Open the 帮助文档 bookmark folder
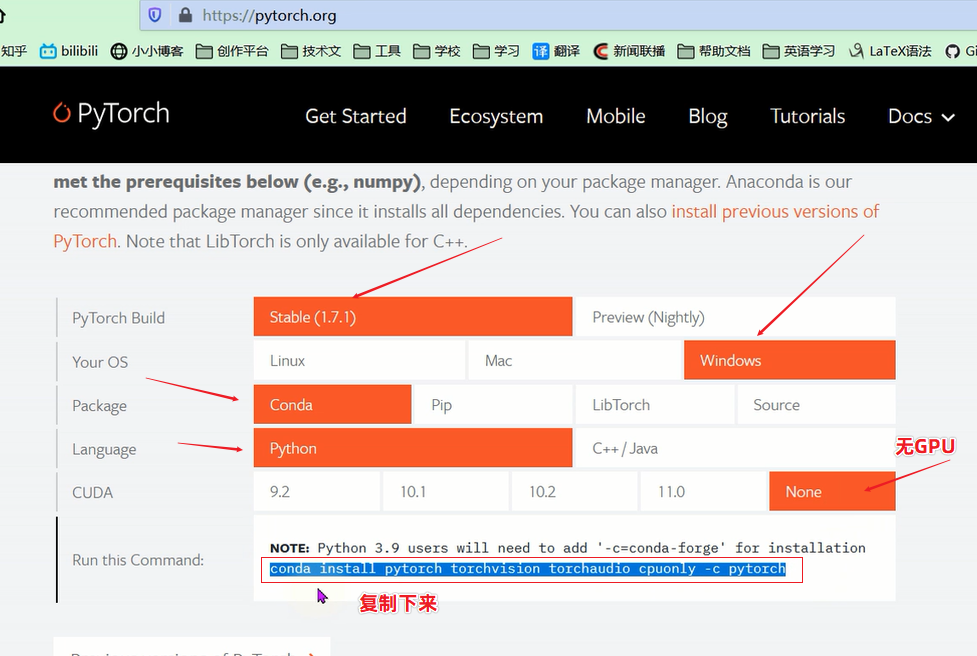Screen dimensions: 977x656 point(713,51)
